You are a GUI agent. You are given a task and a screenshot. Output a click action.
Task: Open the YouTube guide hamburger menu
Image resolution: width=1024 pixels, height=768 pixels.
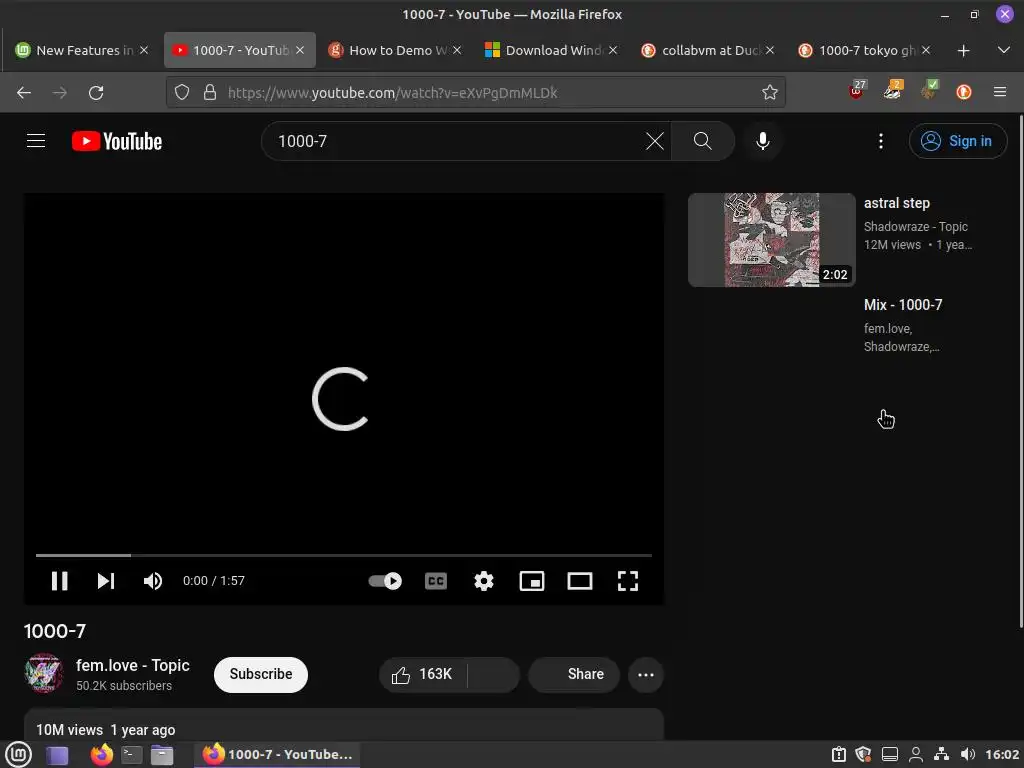coord(36,141)
